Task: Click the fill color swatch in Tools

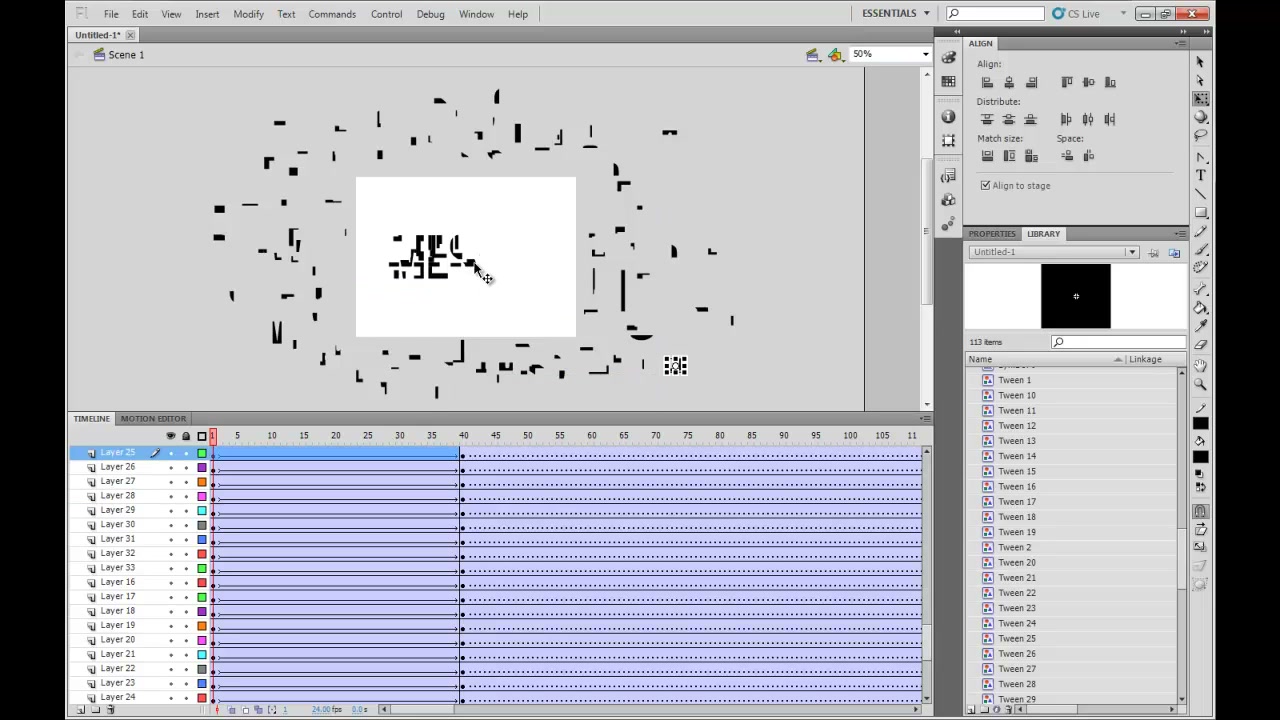Action: pos(1201,457)
